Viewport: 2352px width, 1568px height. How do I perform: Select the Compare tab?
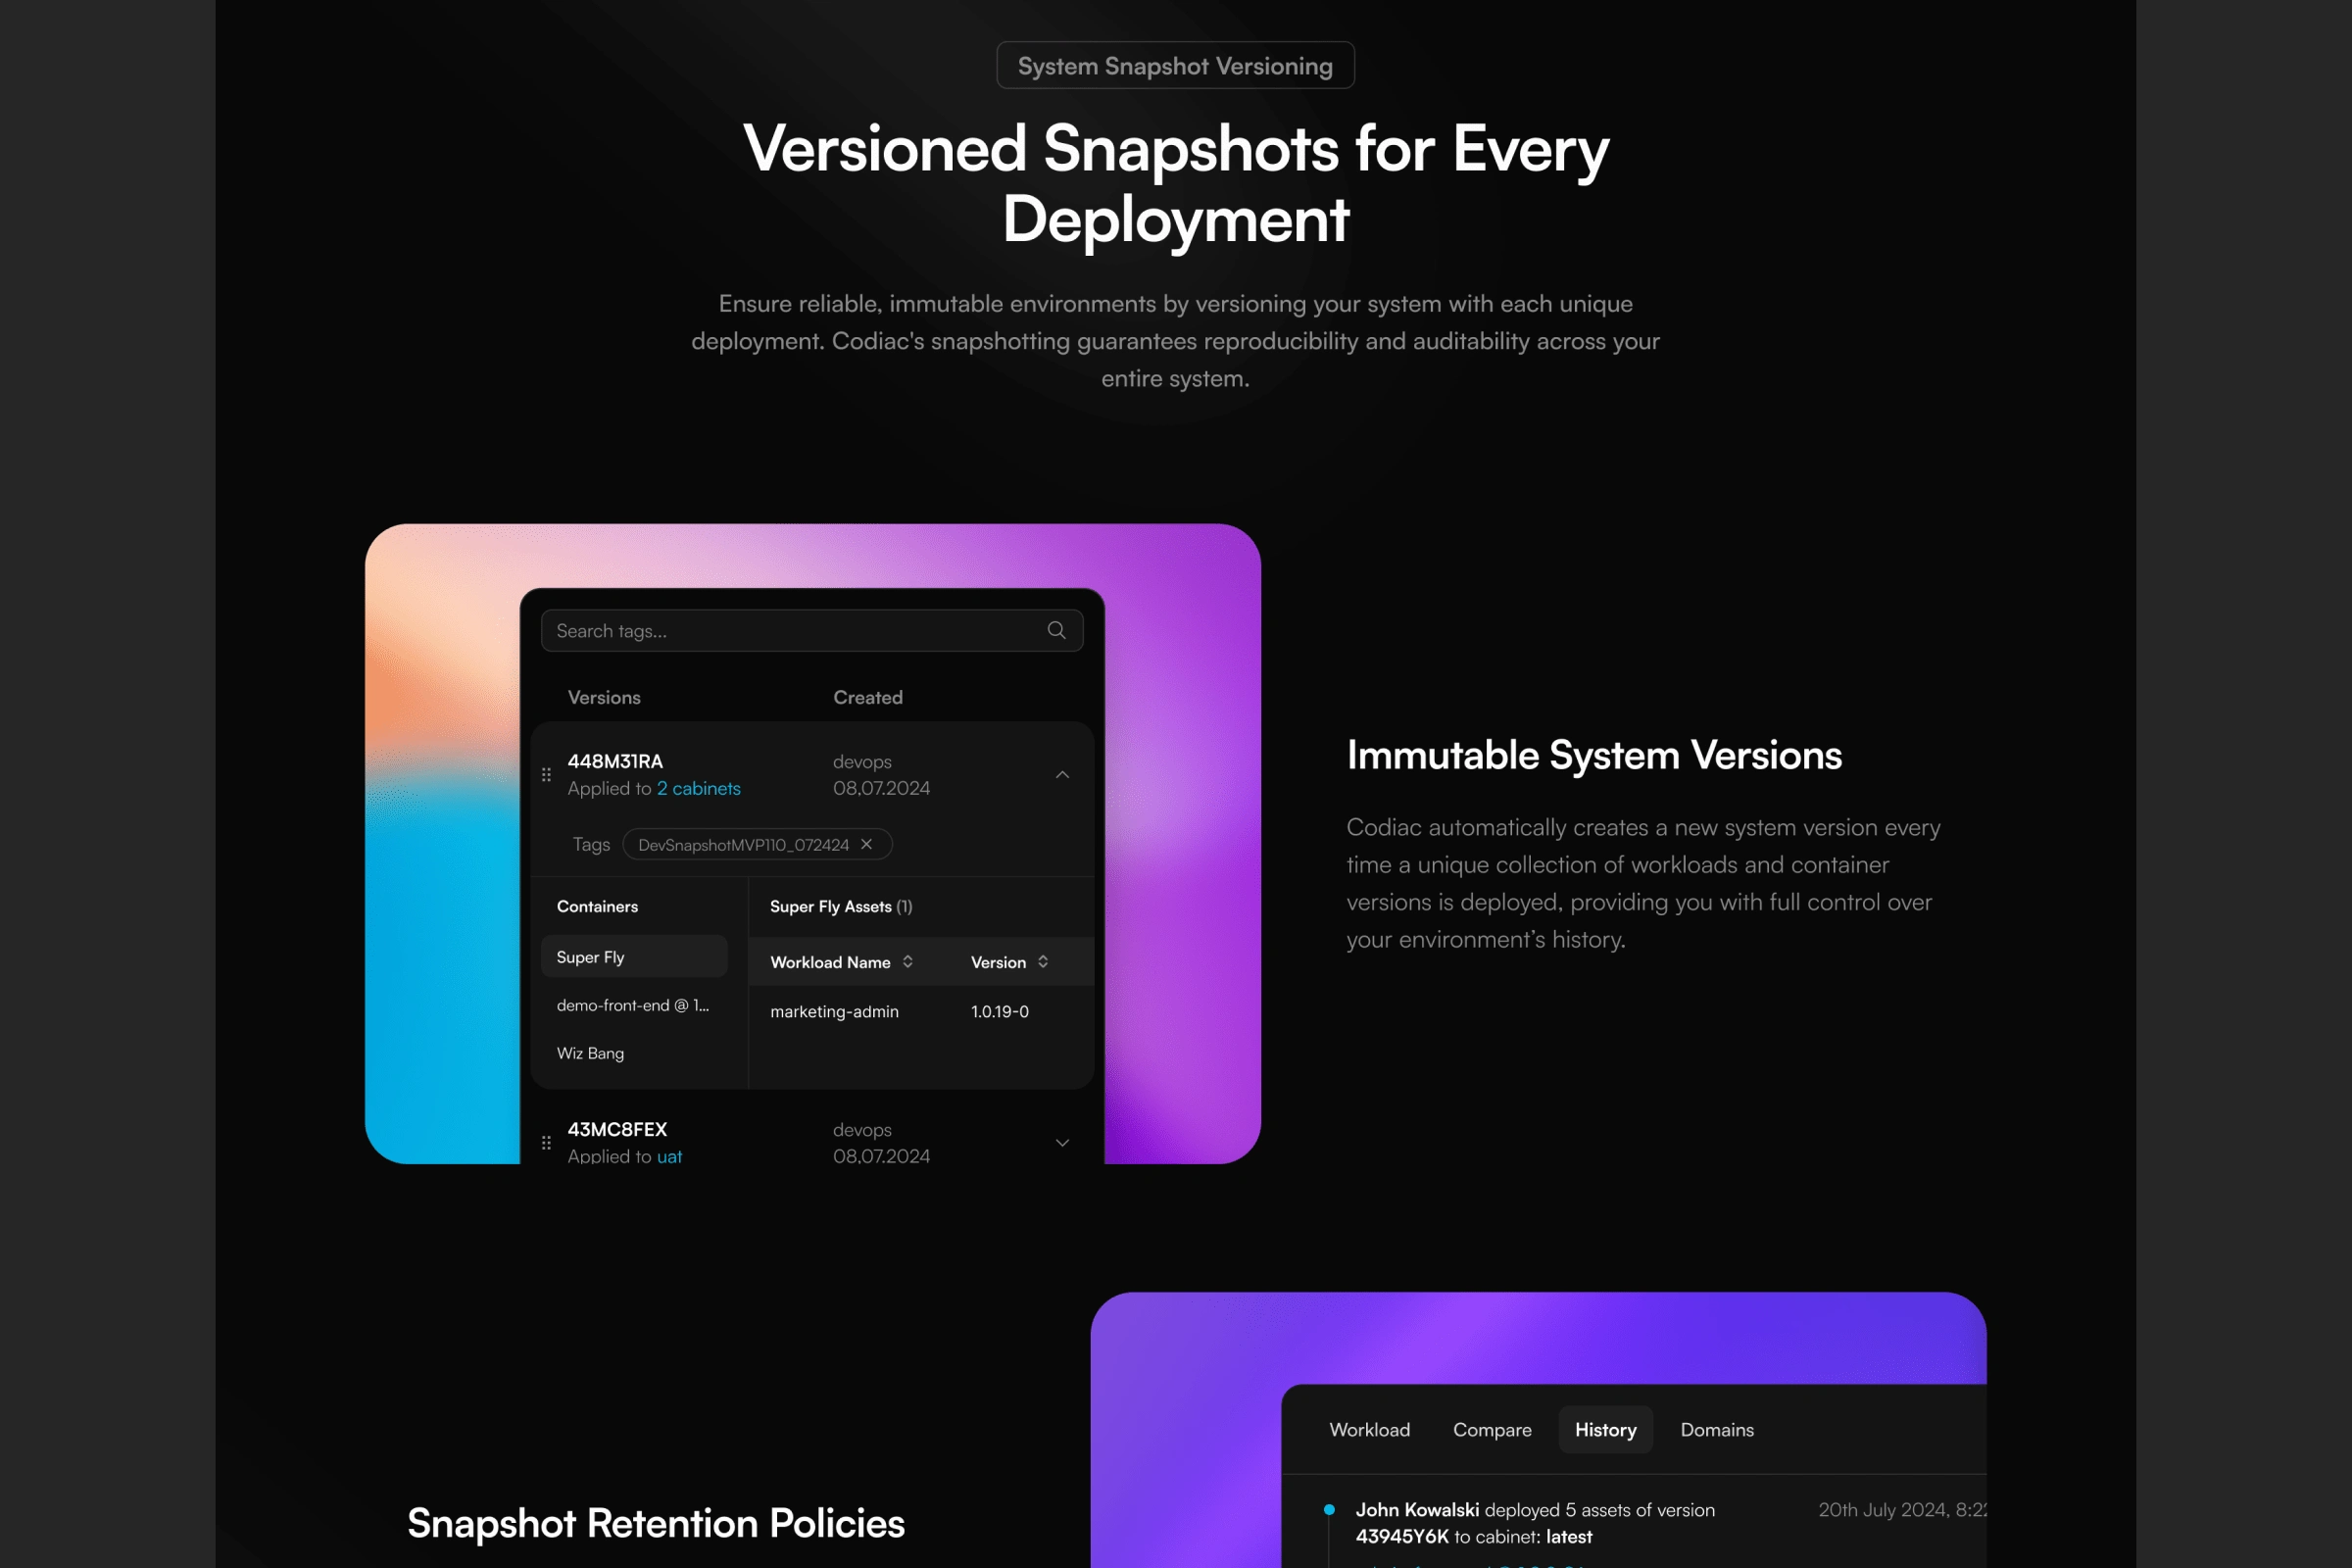(x=1491, y=1428)
